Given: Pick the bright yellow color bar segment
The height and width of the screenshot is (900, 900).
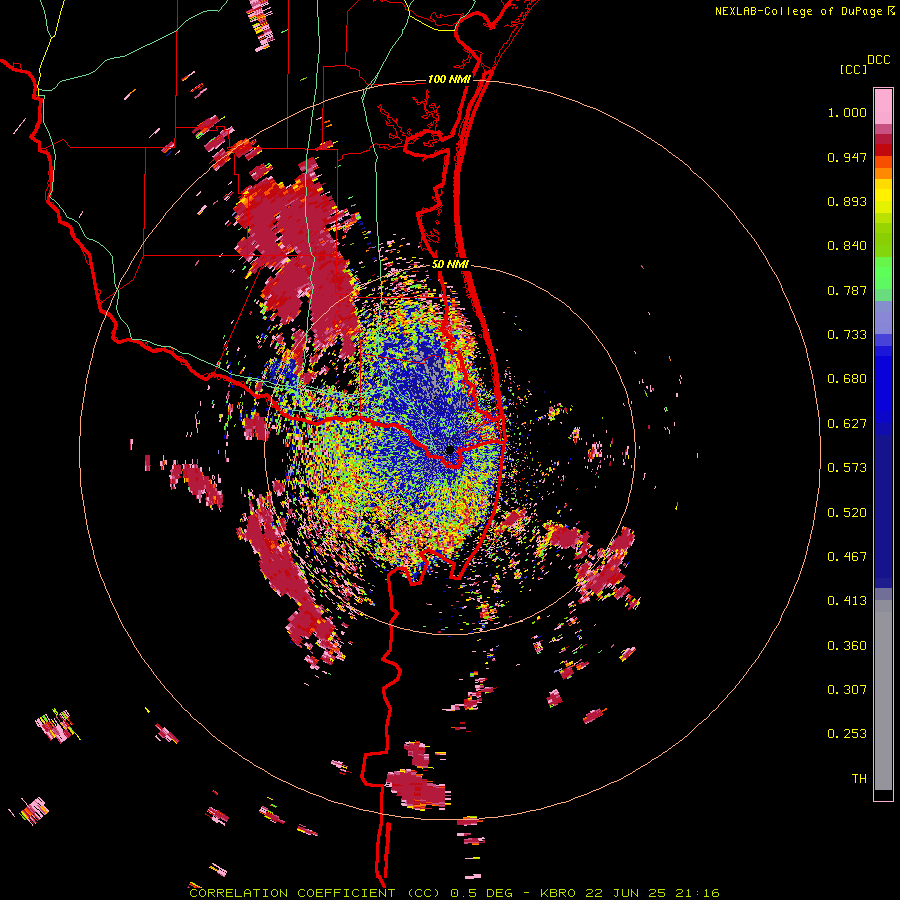Looking at the screenshot, I should click(883, 196).
